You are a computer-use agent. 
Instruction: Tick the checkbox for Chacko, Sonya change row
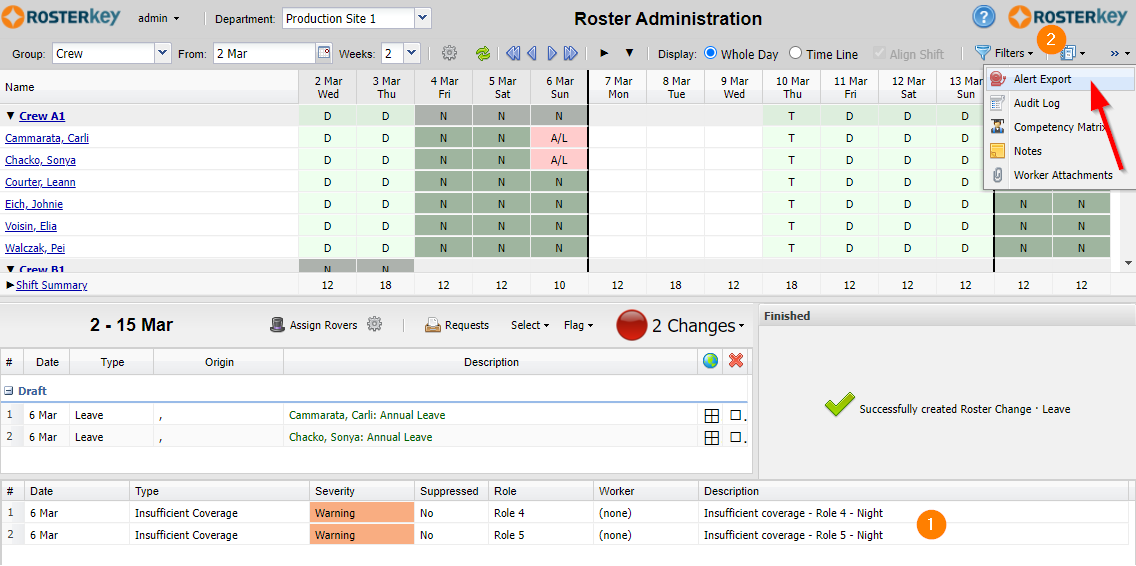tap(736, 438)
